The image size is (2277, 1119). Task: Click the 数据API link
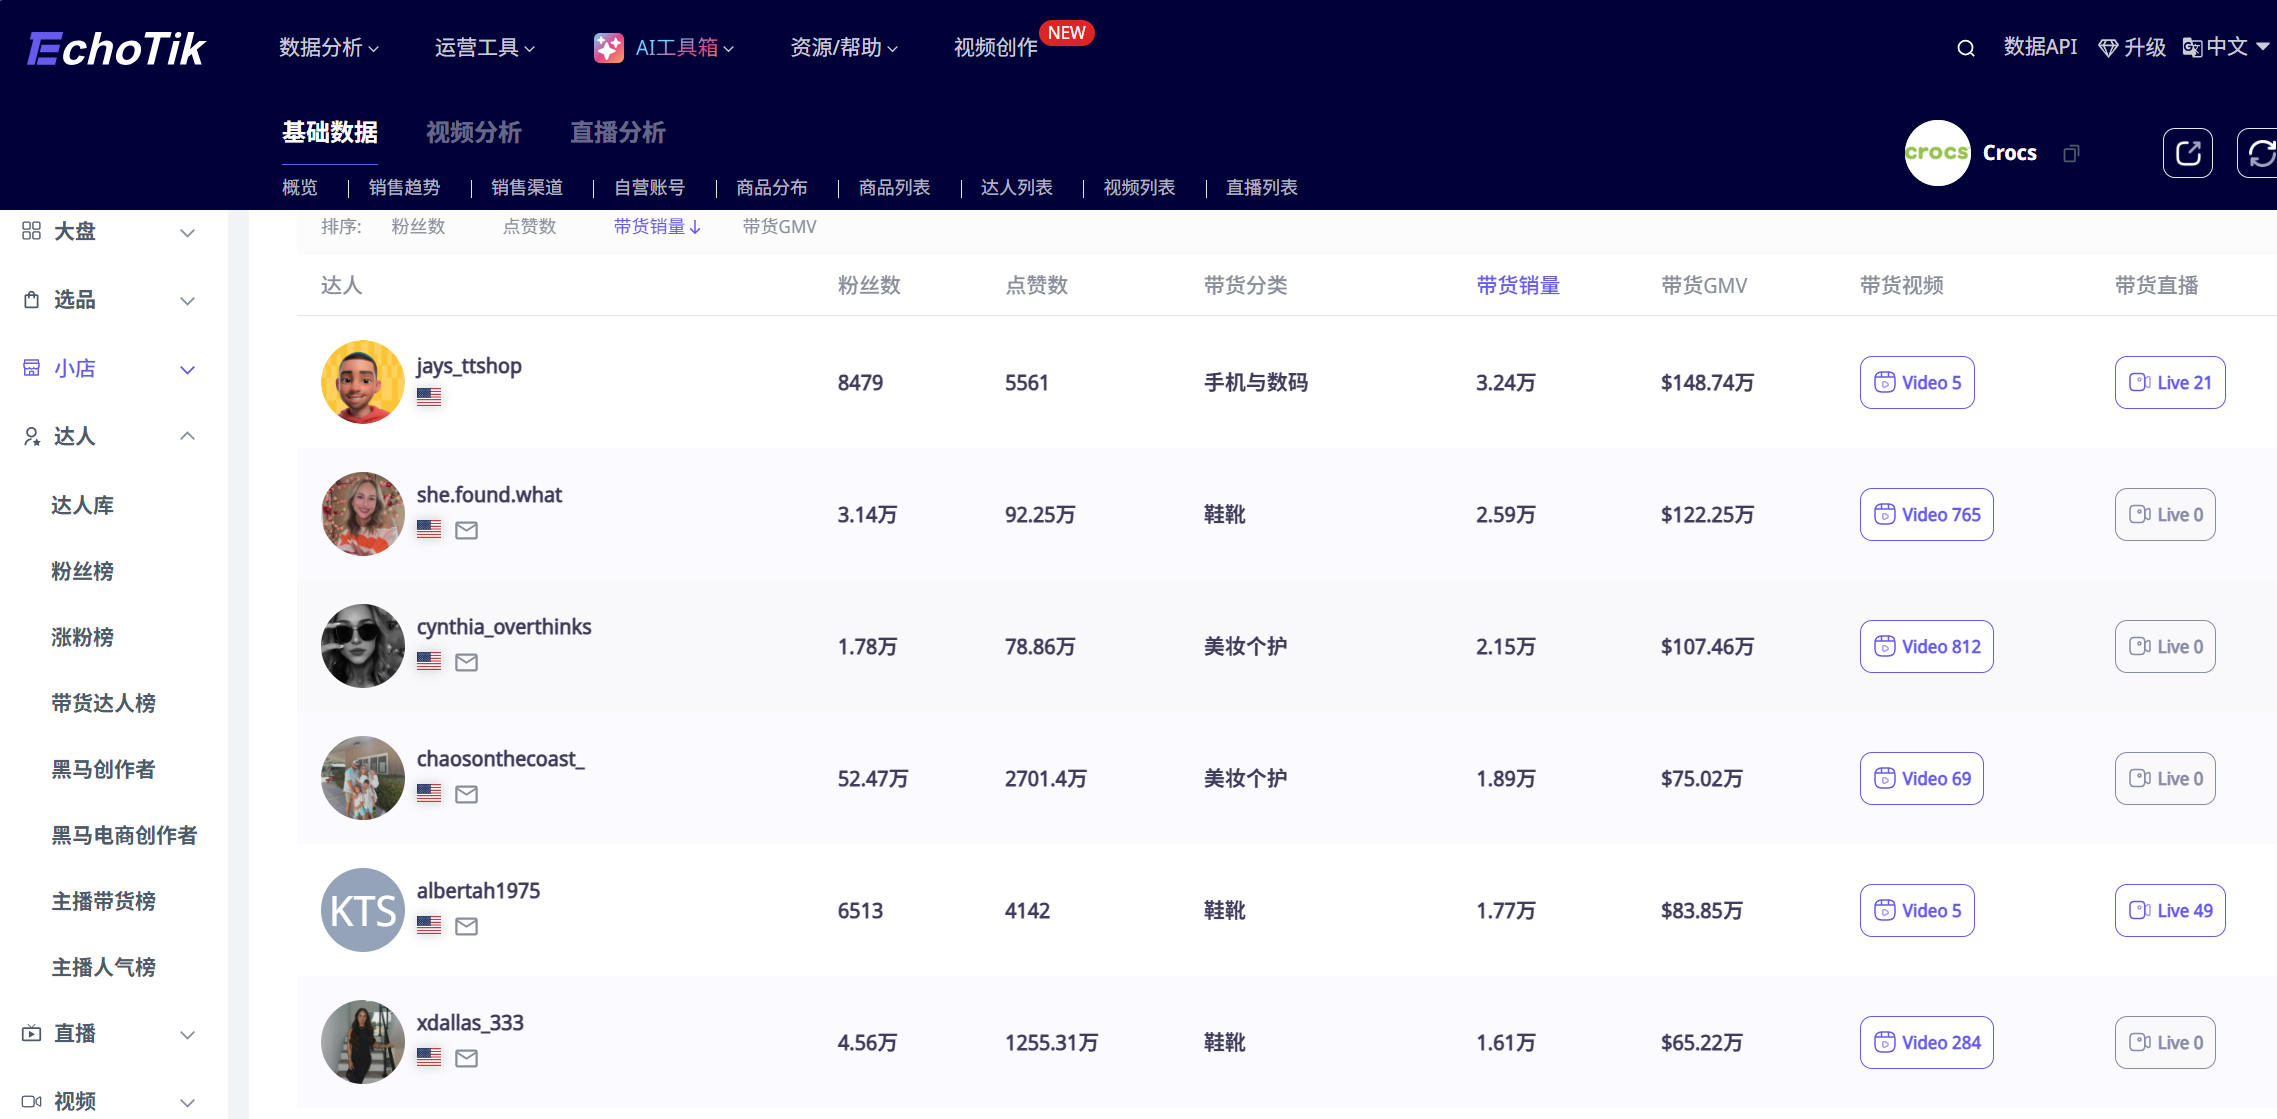pos(2040,47)
